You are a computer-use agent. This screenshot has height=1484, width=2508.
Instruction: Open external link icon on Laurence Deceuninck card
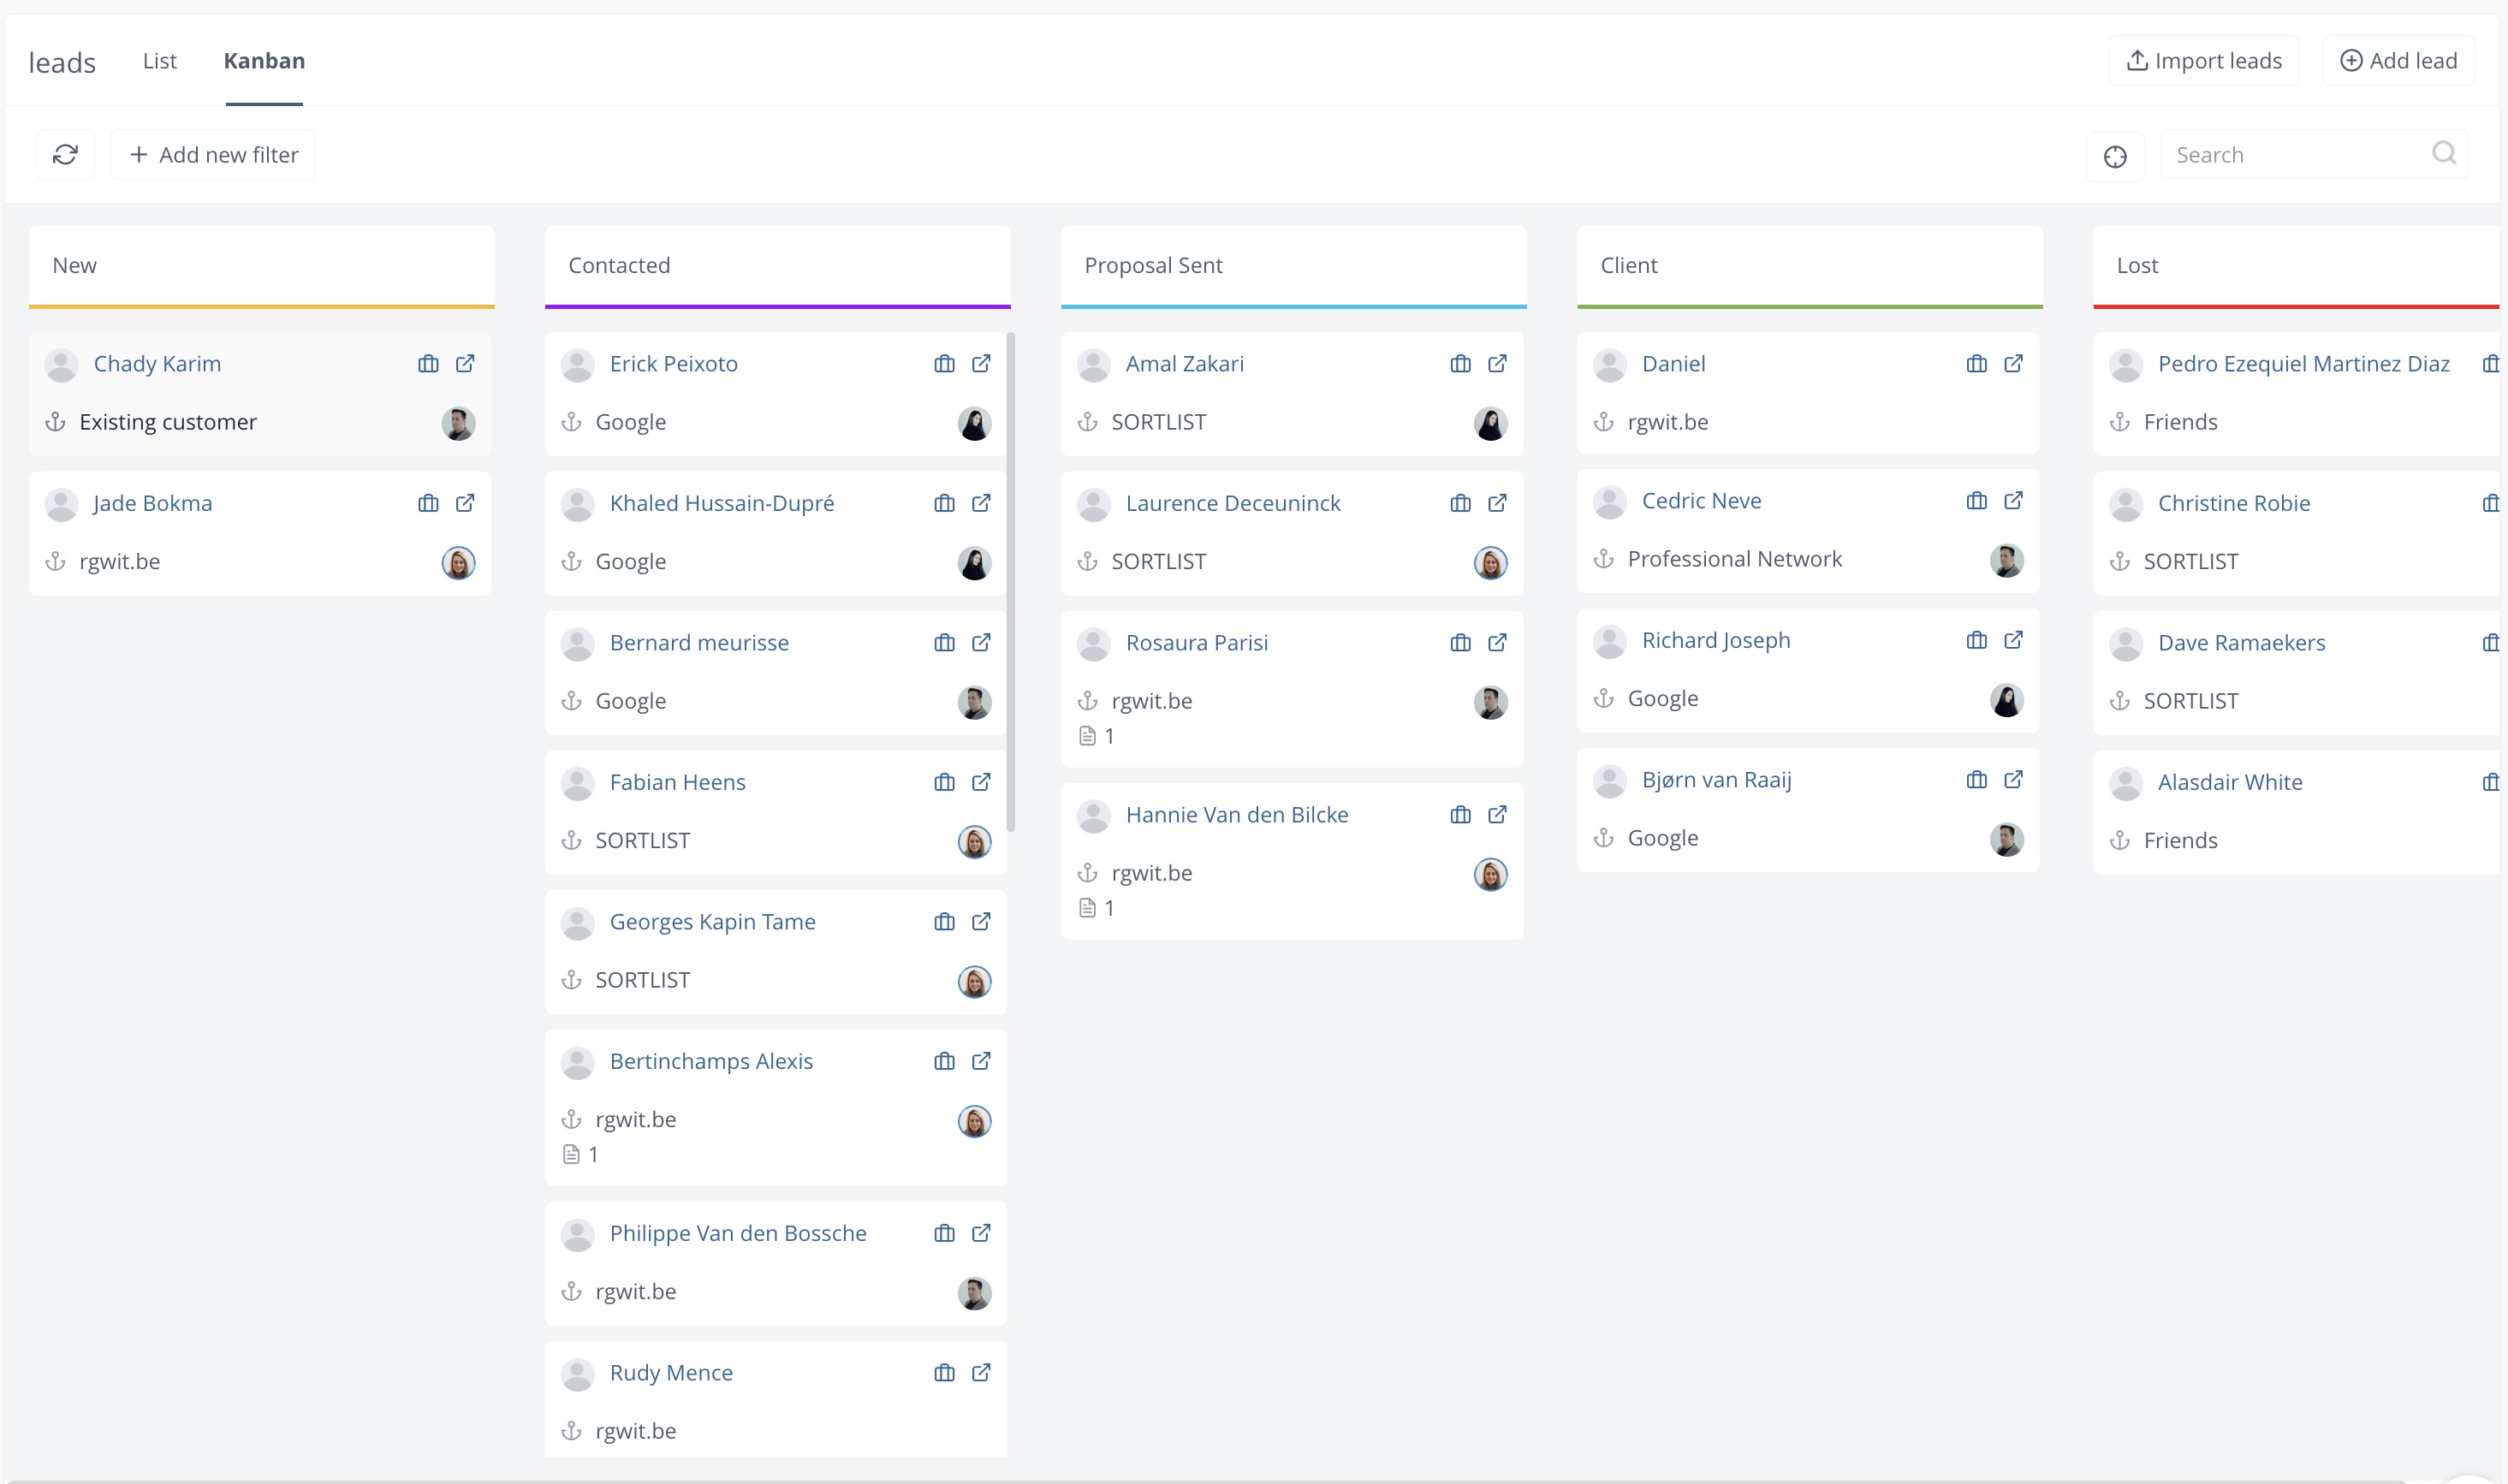point(1497,503)
